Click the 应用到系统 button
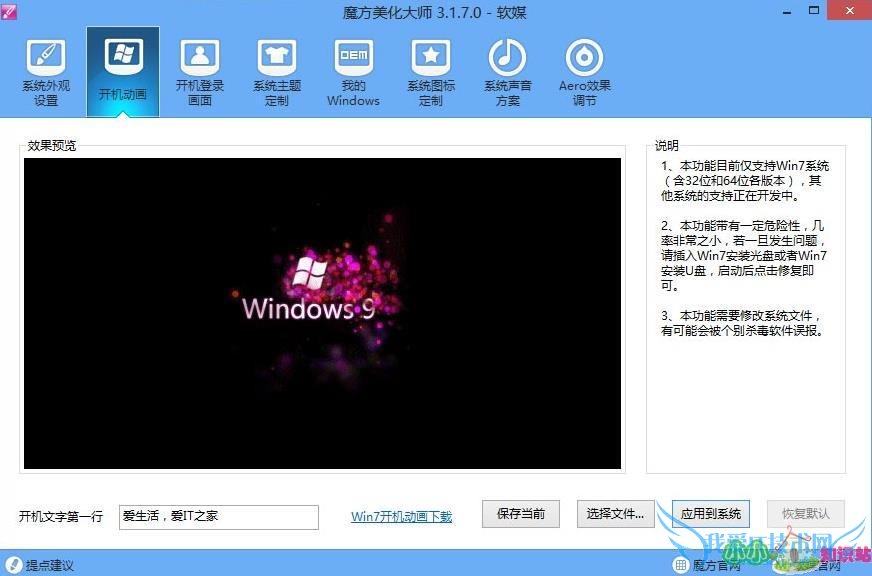The width and height of the screenshot is (872, 576). click(x=711, y=514)
